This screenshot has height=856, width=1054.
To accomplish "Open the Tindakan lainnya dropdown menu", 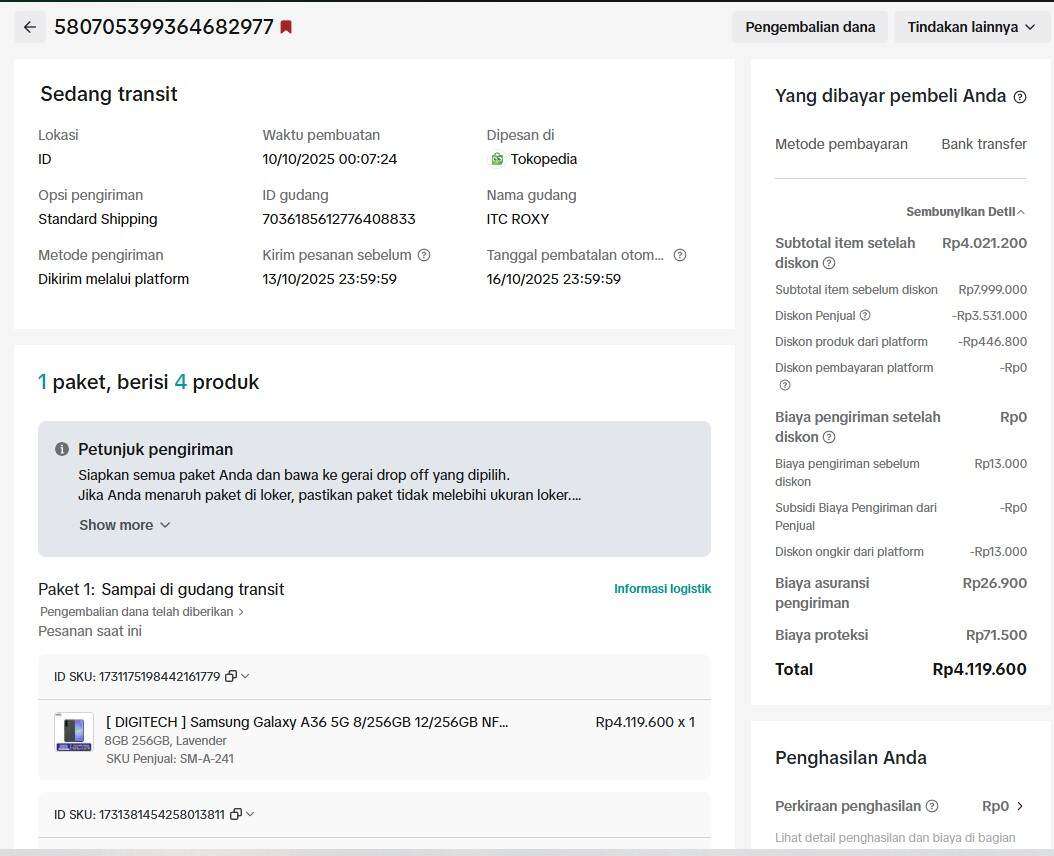I will pos(970,27).
